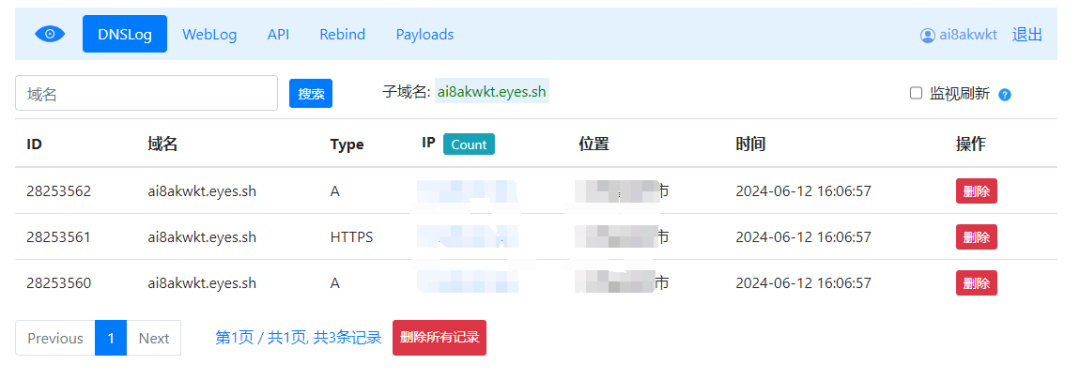Image resolution: width=1080 pixels, height=380 pixels.
Task: Delete record 28253562
Action: pyautogui.click(x=976, y=191)
